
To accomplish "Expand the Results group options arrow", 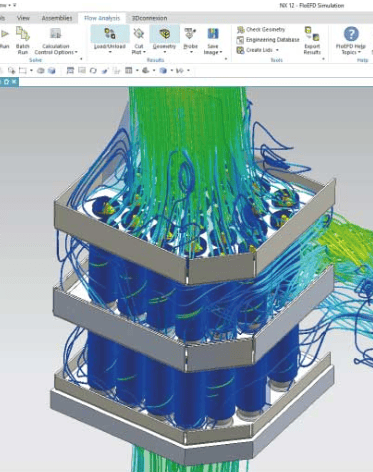I will (x=226, y=59).
